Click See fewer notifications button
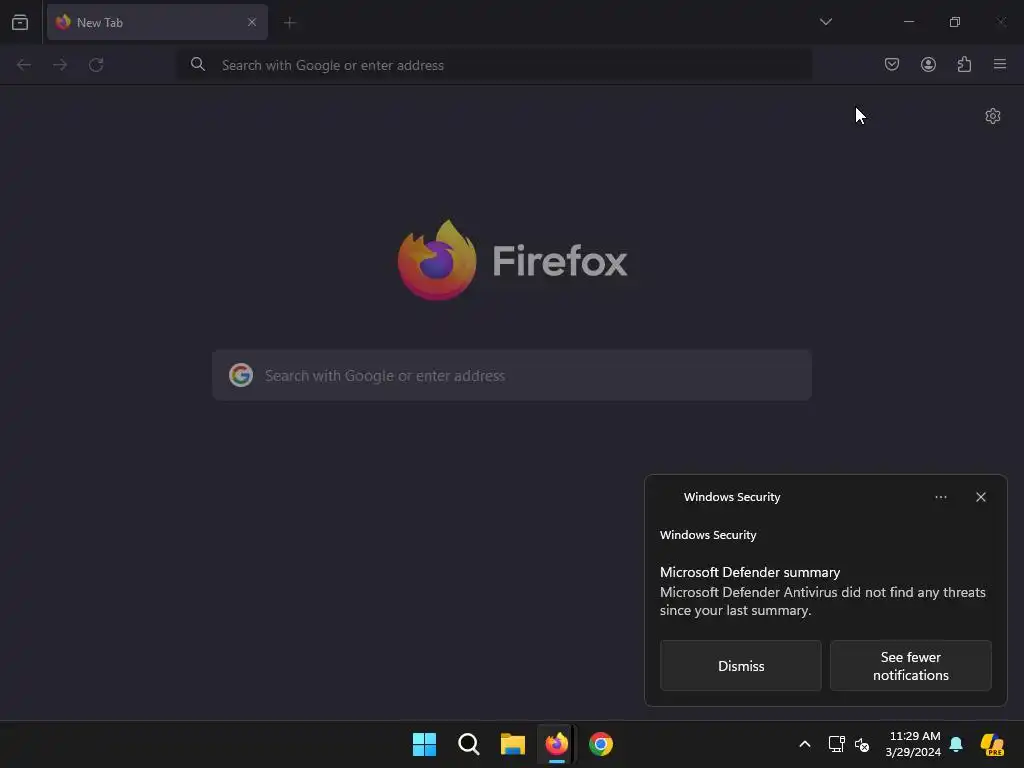 pyautogui.click(x=910, y=665)
